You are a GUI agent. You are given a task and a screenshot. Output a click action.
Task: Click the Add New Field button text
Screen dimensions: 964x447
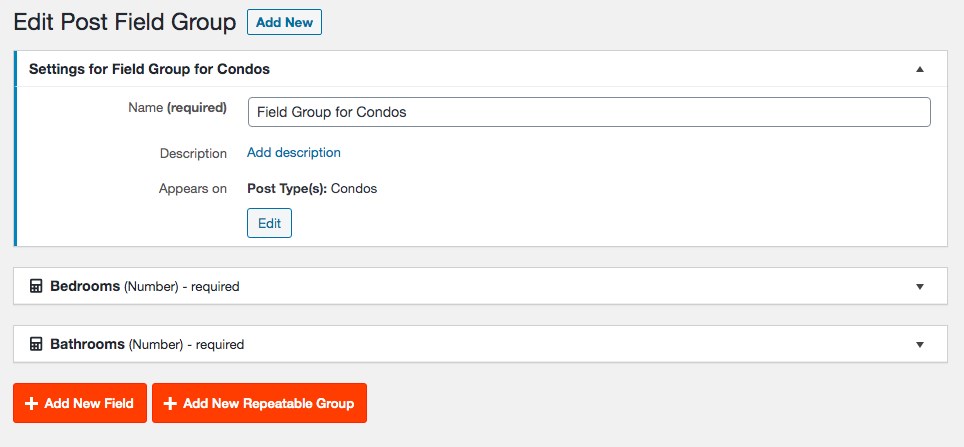tap(89, 404)
